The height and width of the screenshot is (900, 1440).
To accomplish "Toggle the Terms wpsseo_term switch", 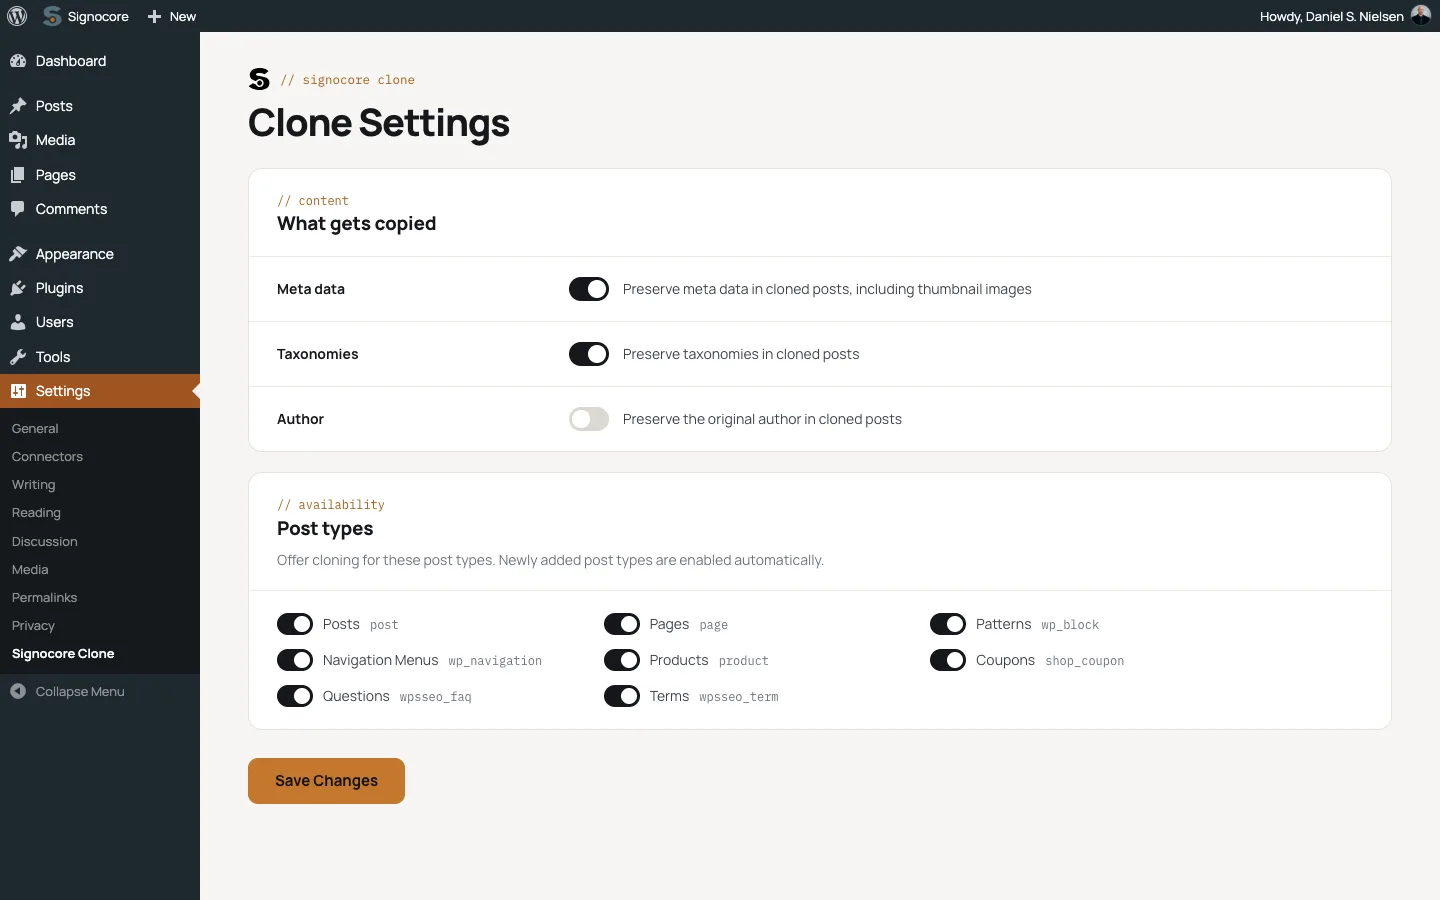I will click(622, 696).
